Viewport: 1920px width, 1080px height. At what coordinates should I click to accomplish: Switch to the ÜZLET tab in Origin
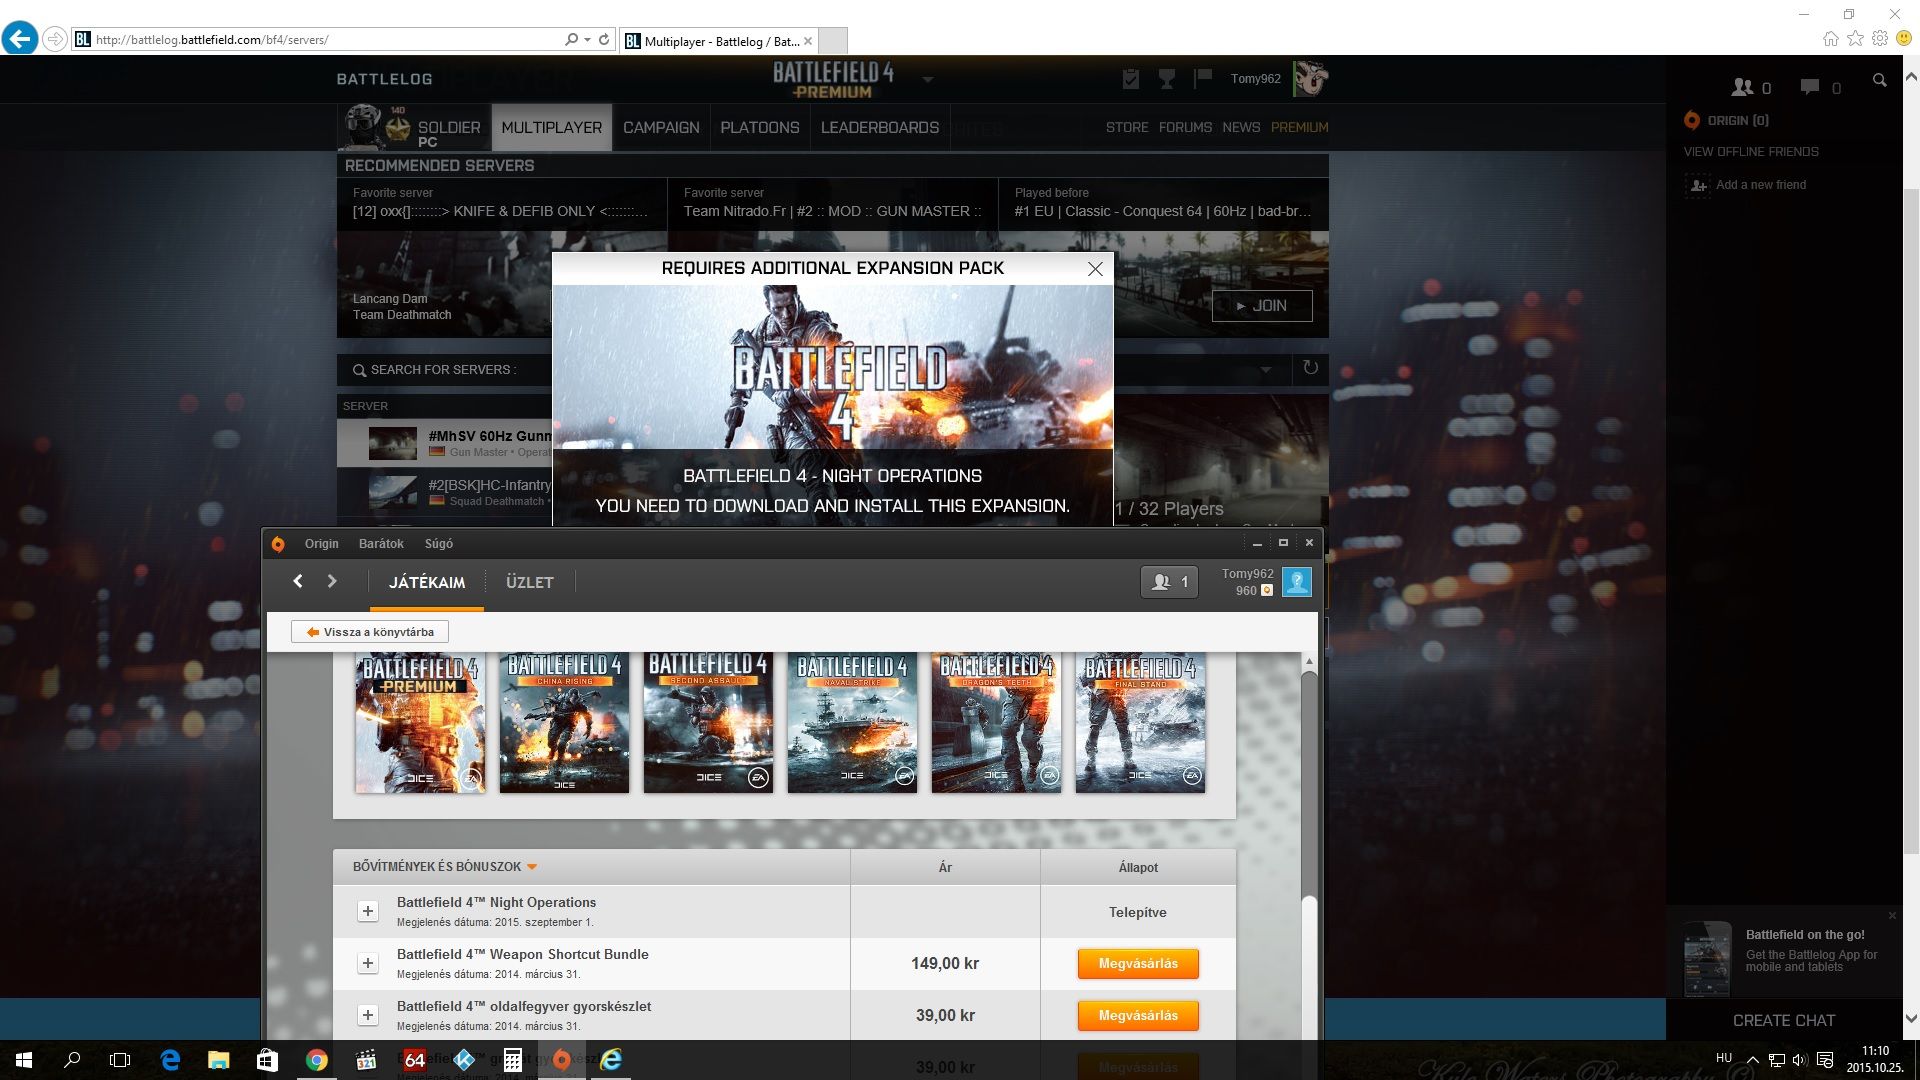tap(529, 582)
